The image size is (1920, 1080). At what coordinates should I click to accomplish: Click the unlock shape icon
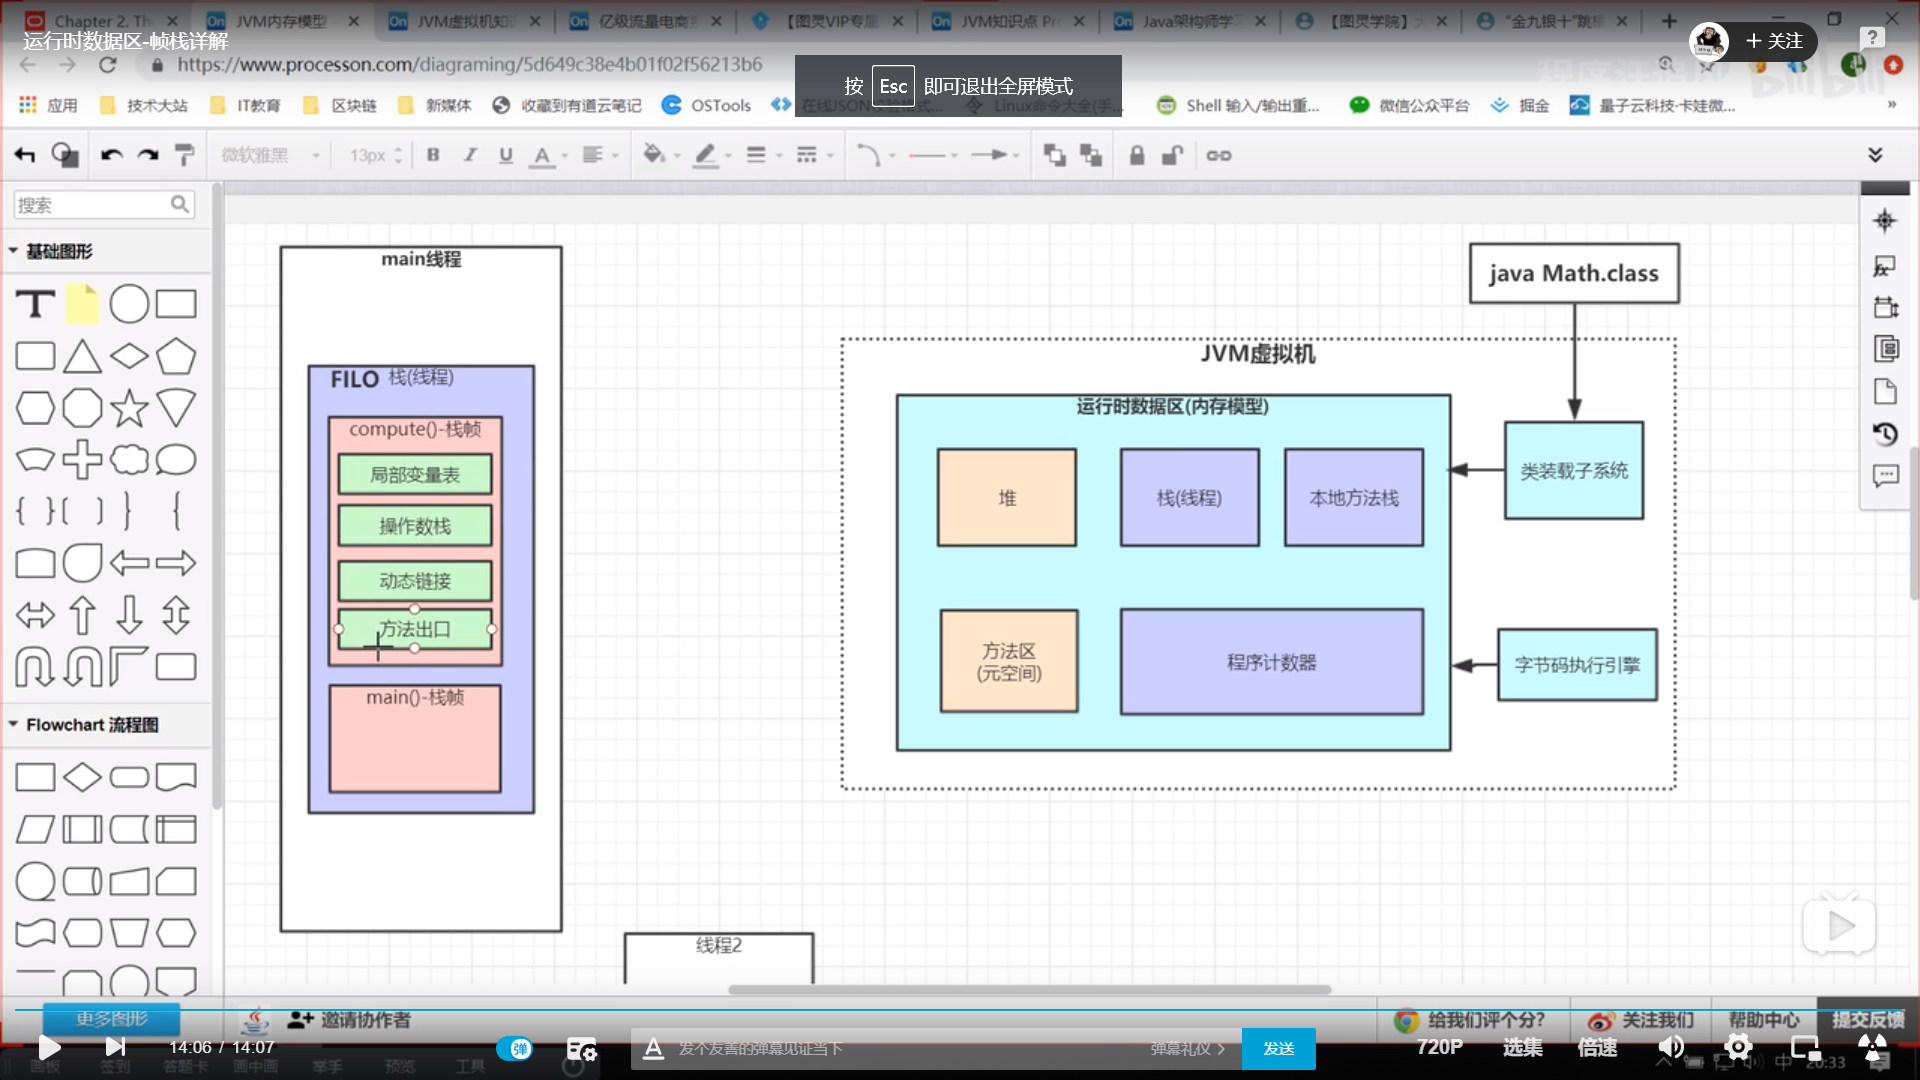(x=1172, y=155)
